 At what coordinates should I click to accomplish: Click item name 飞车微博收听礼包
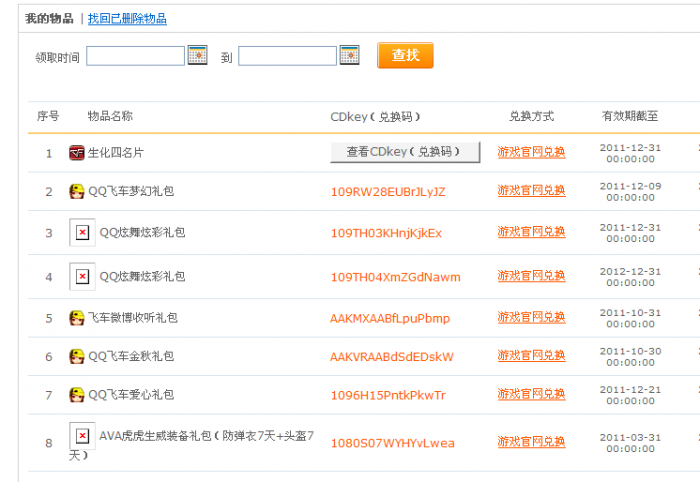(x=133, y=318)
